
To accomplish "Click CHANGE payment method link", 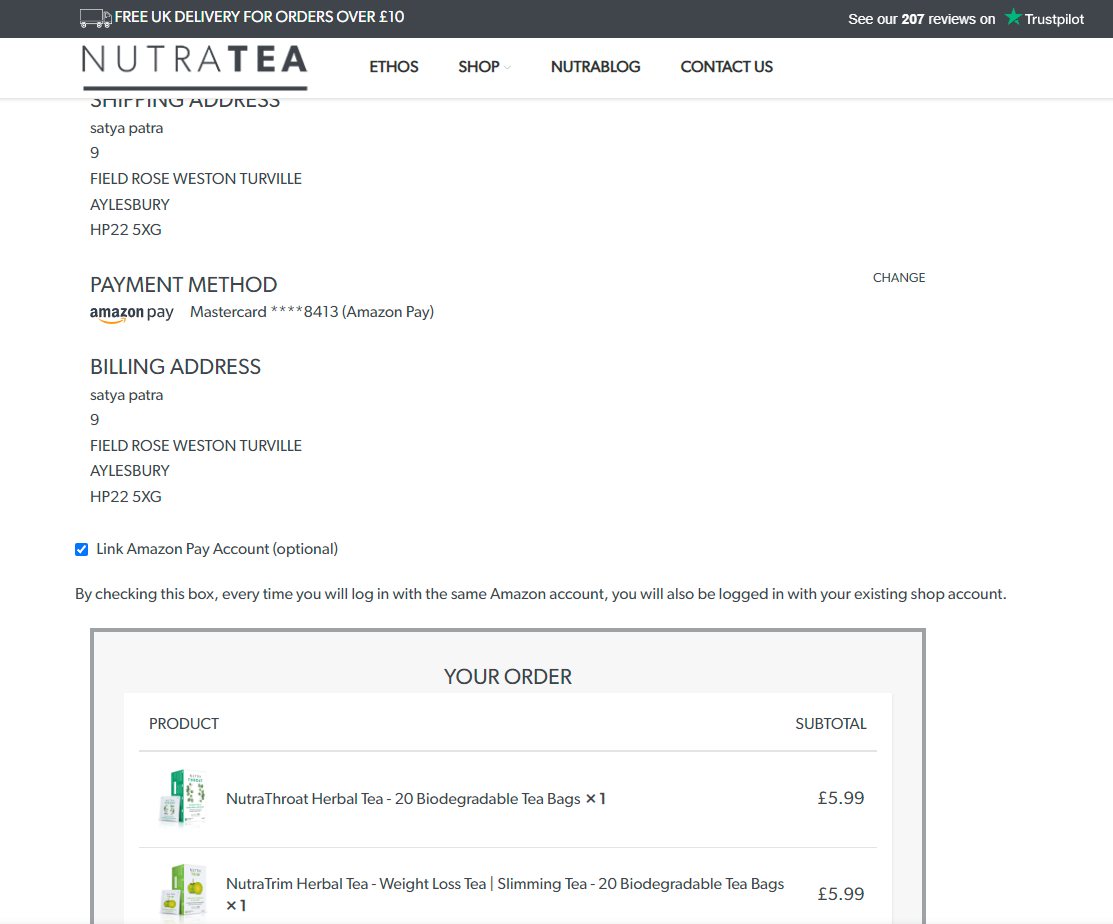I will pos(899,277).
